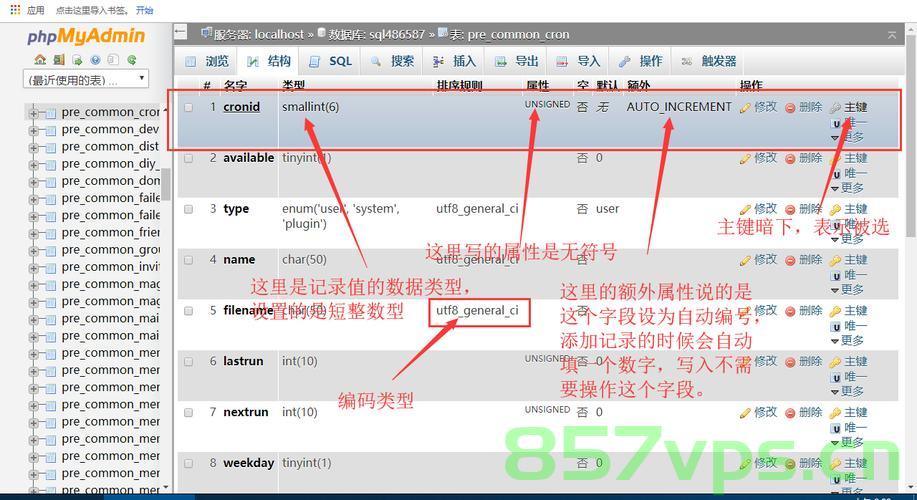Click primary key icon for available row
917x500 pixels.
pyautogui.click(x=835, y=158)
